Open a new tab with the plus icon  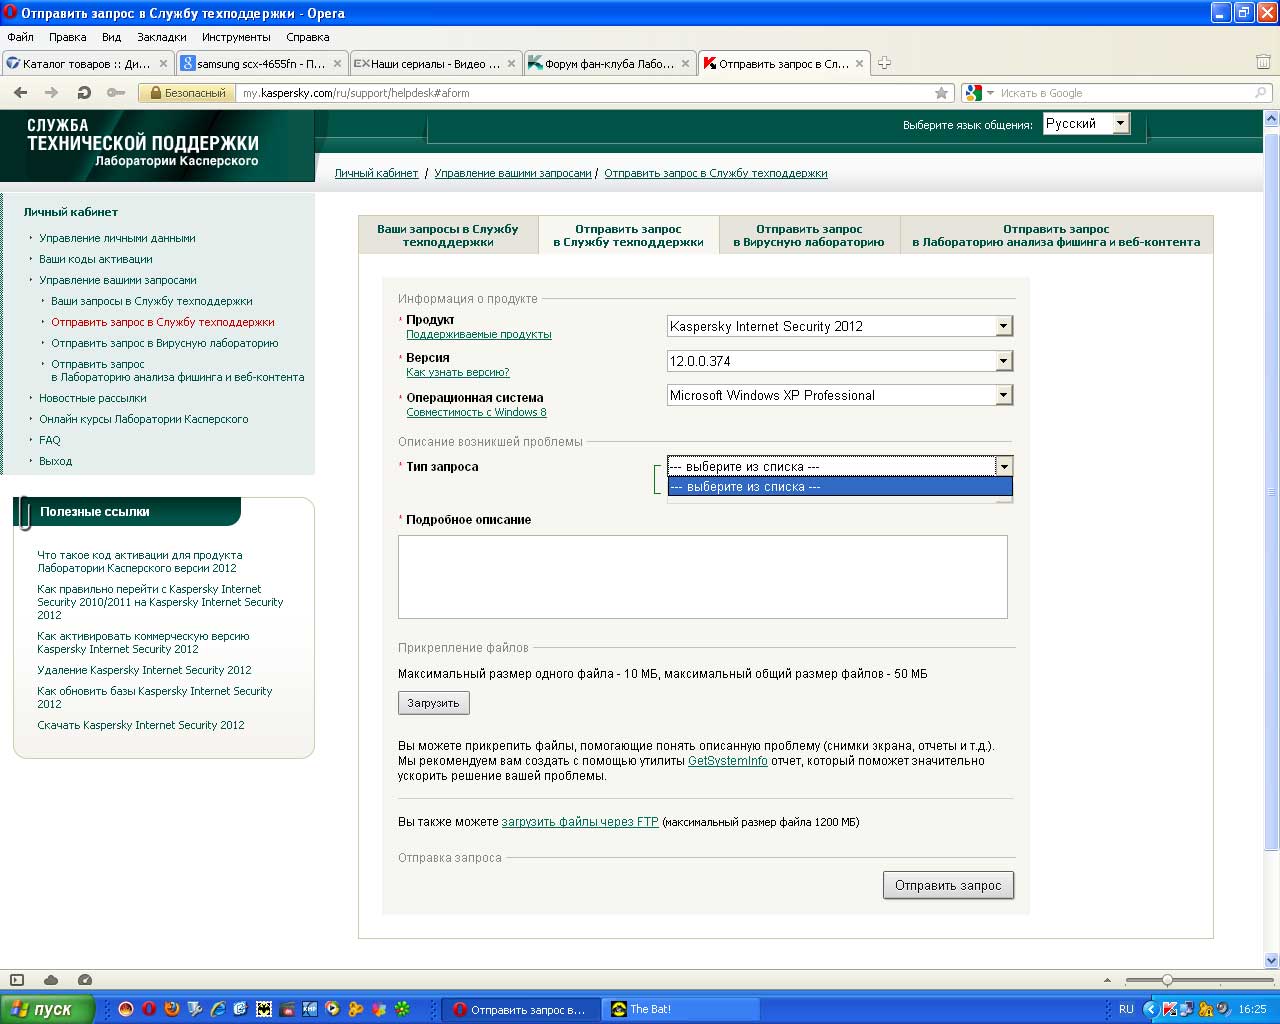click(884, 63)
